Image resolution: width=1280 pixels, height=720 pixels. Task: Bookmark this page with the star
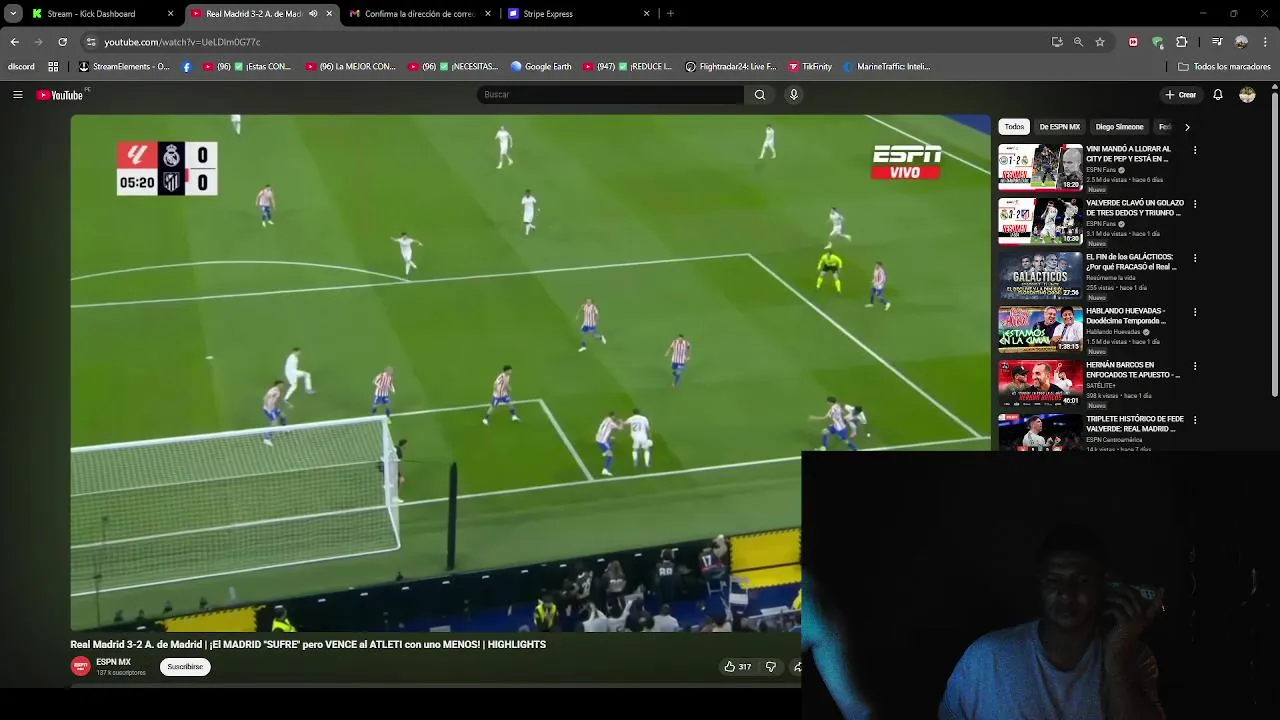click(1100, 42)
